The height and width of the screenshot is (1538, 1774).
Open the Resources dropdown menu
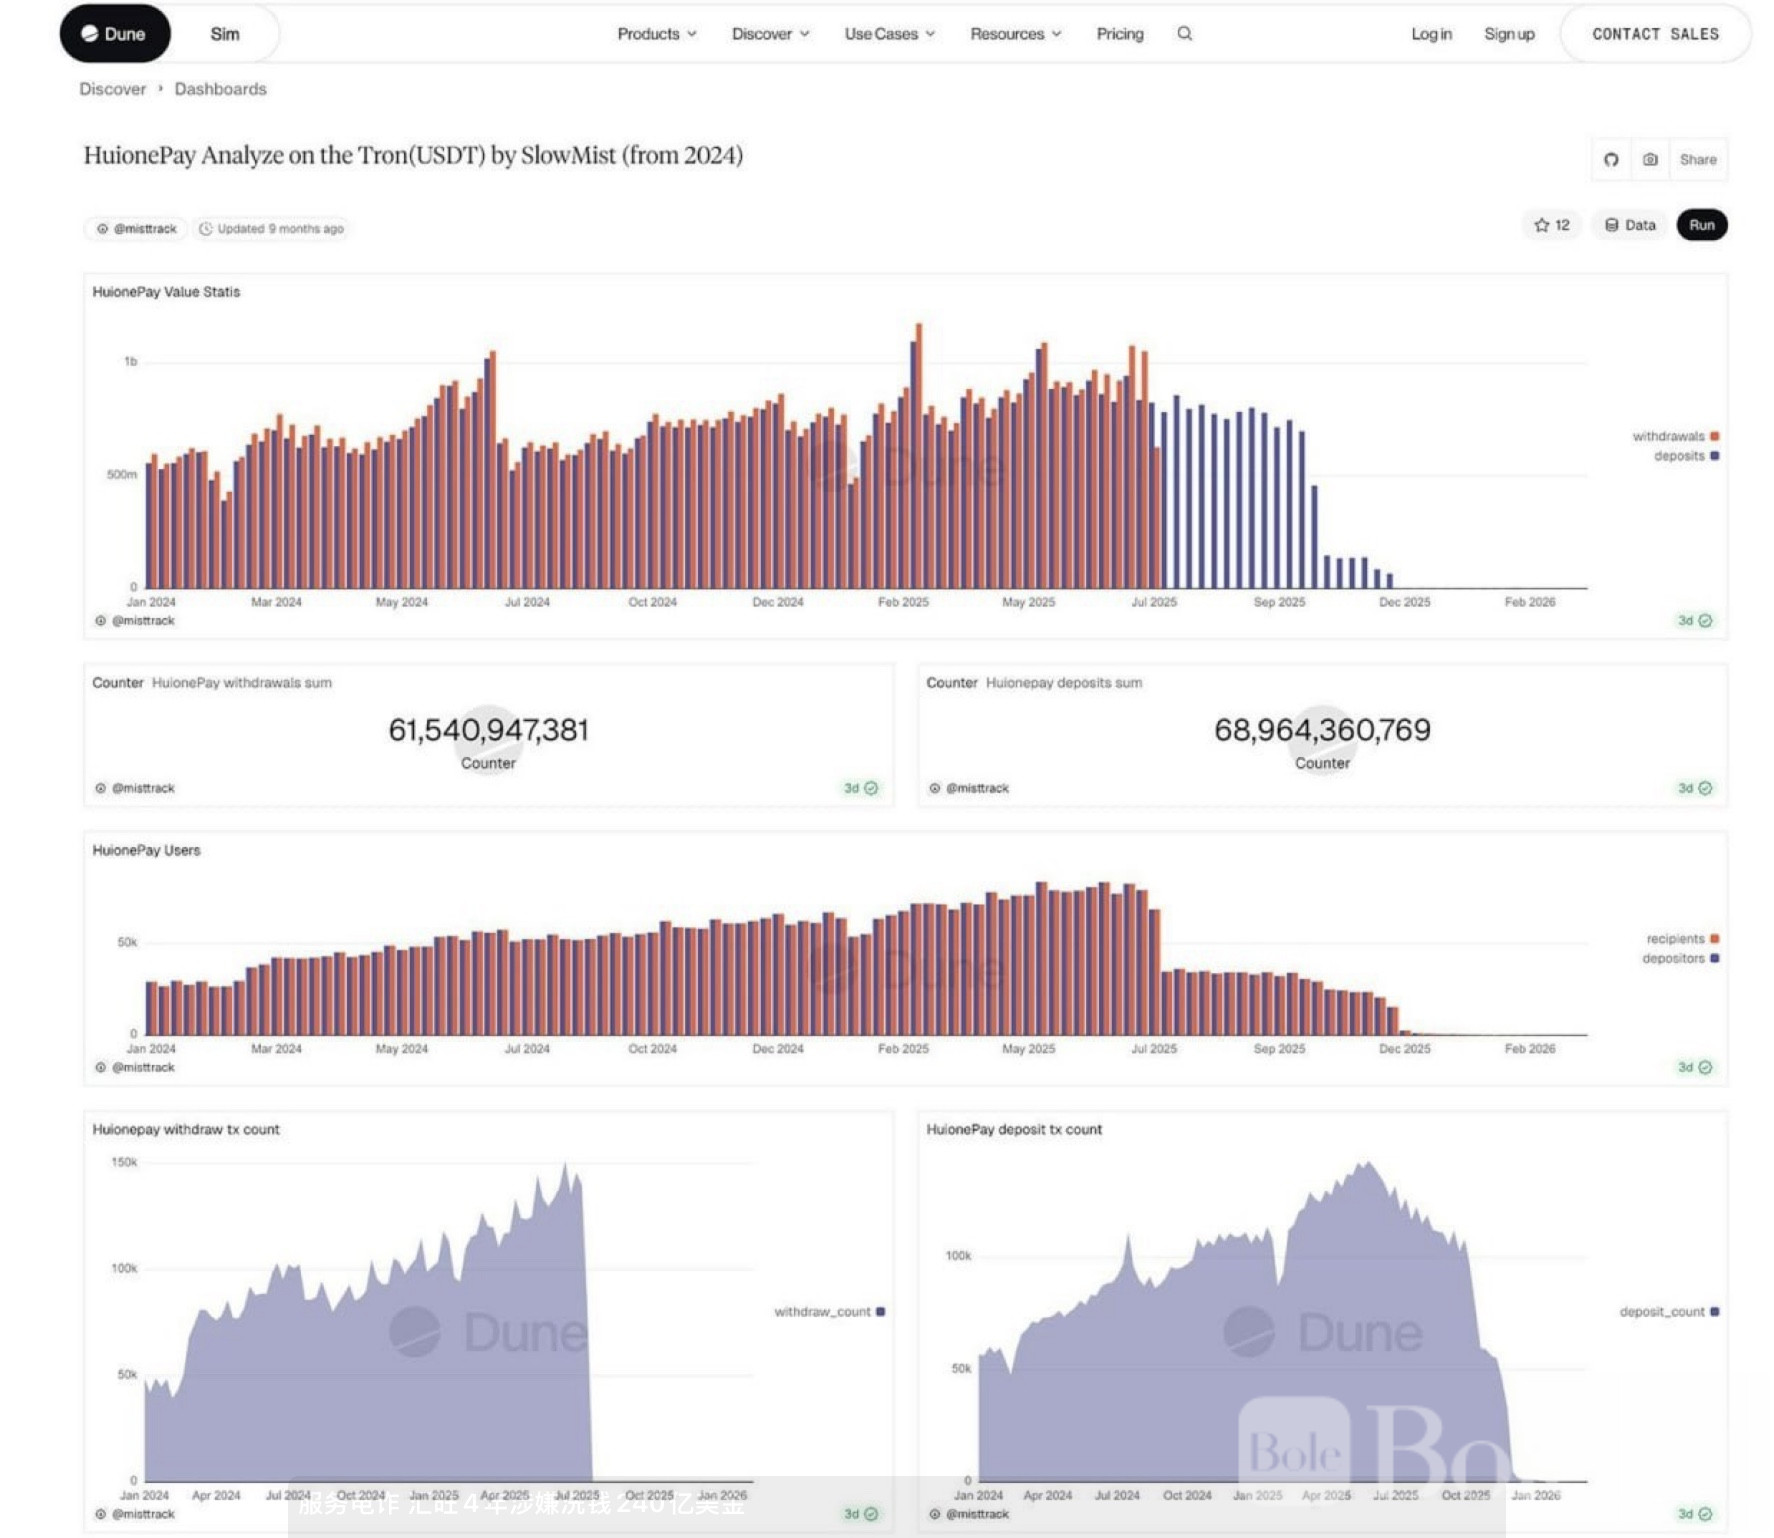pyautogui.click(x=1015, y=34)
